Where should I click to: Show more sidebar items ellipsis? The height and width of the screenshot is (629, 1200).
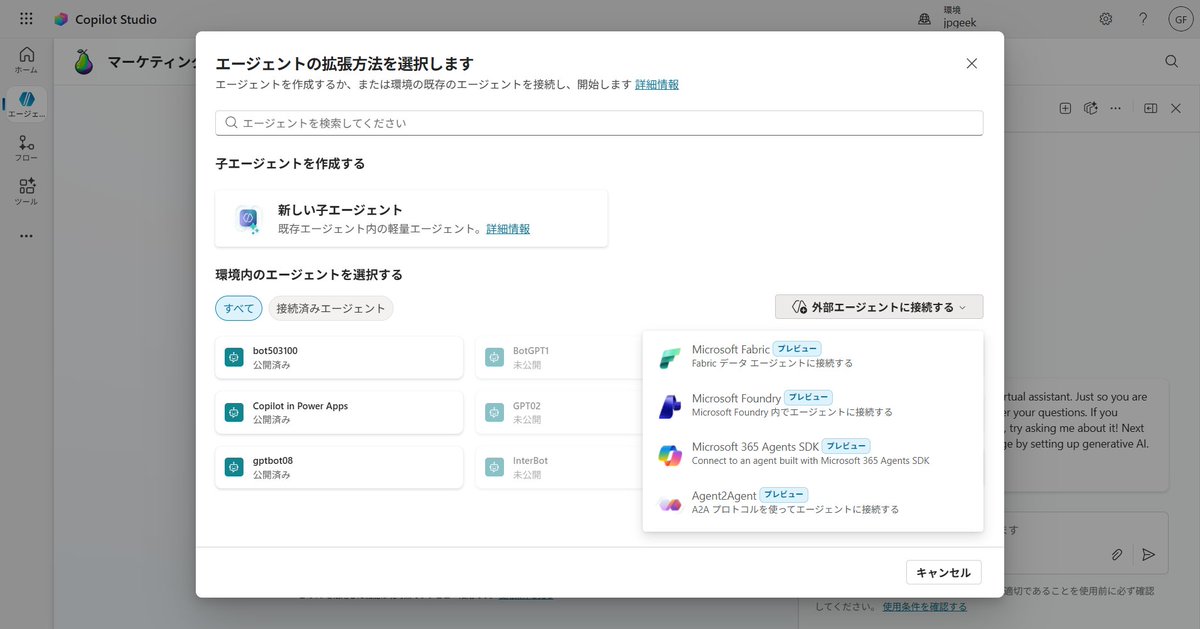pos(26,236)
